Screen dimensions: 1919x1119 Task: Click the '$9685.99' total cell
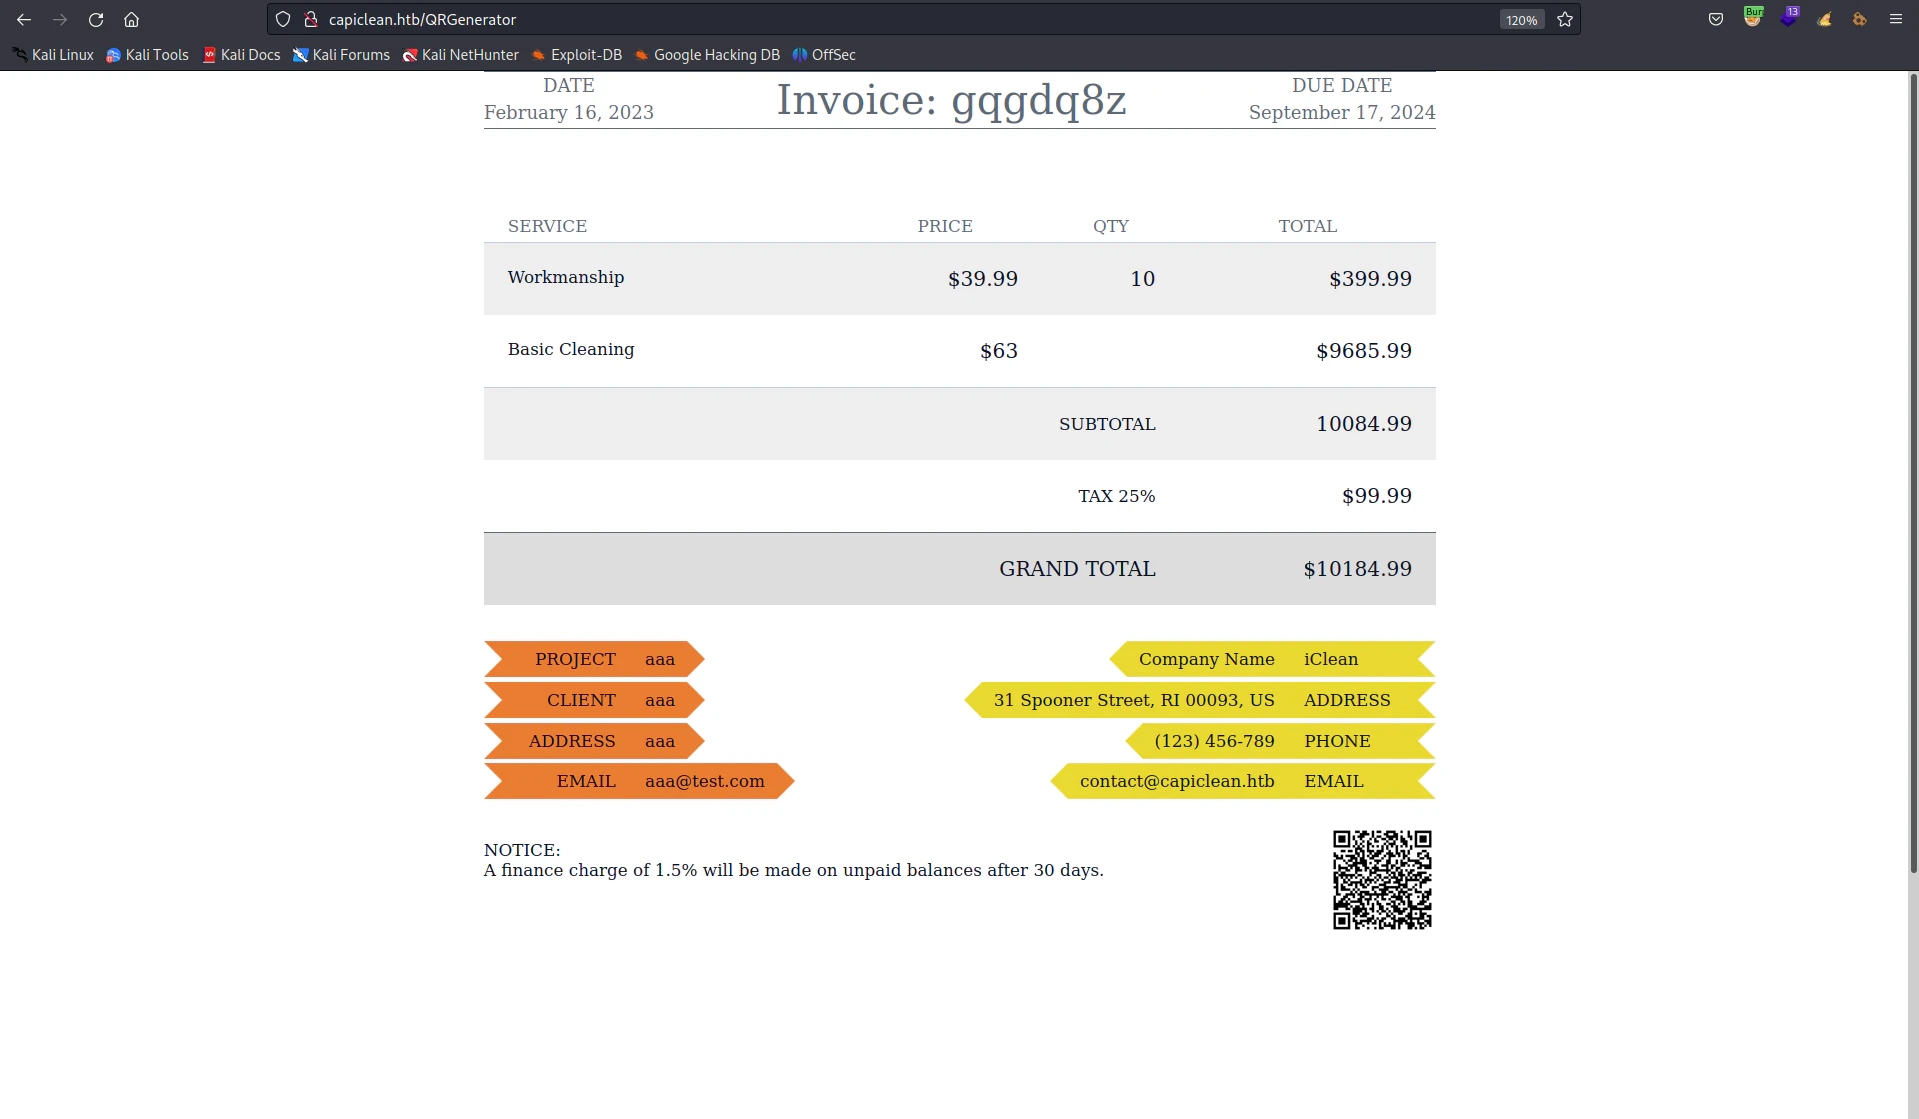coord(1364,351)
